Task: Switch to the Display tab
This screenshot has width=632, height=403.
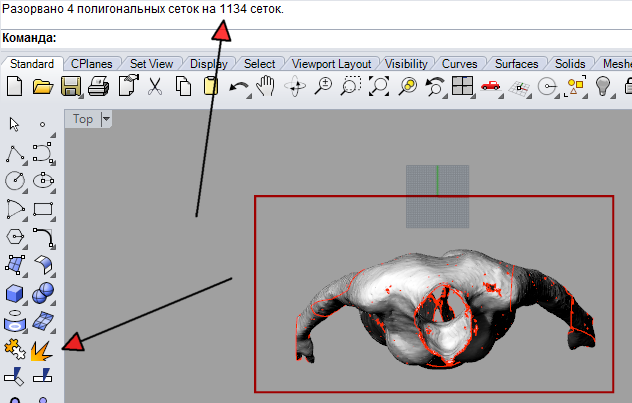Action: (x=209, y=64)
